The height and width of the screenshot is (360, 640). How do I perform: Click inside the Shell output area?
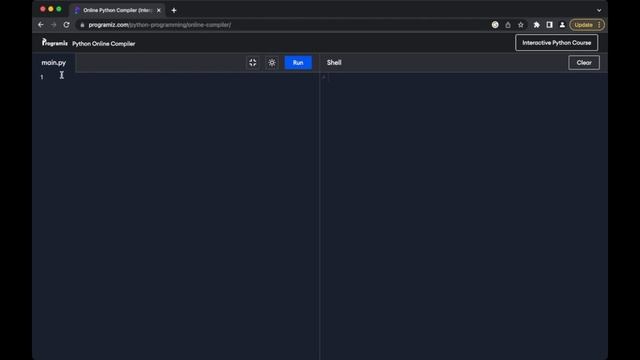tap(464, 216)
